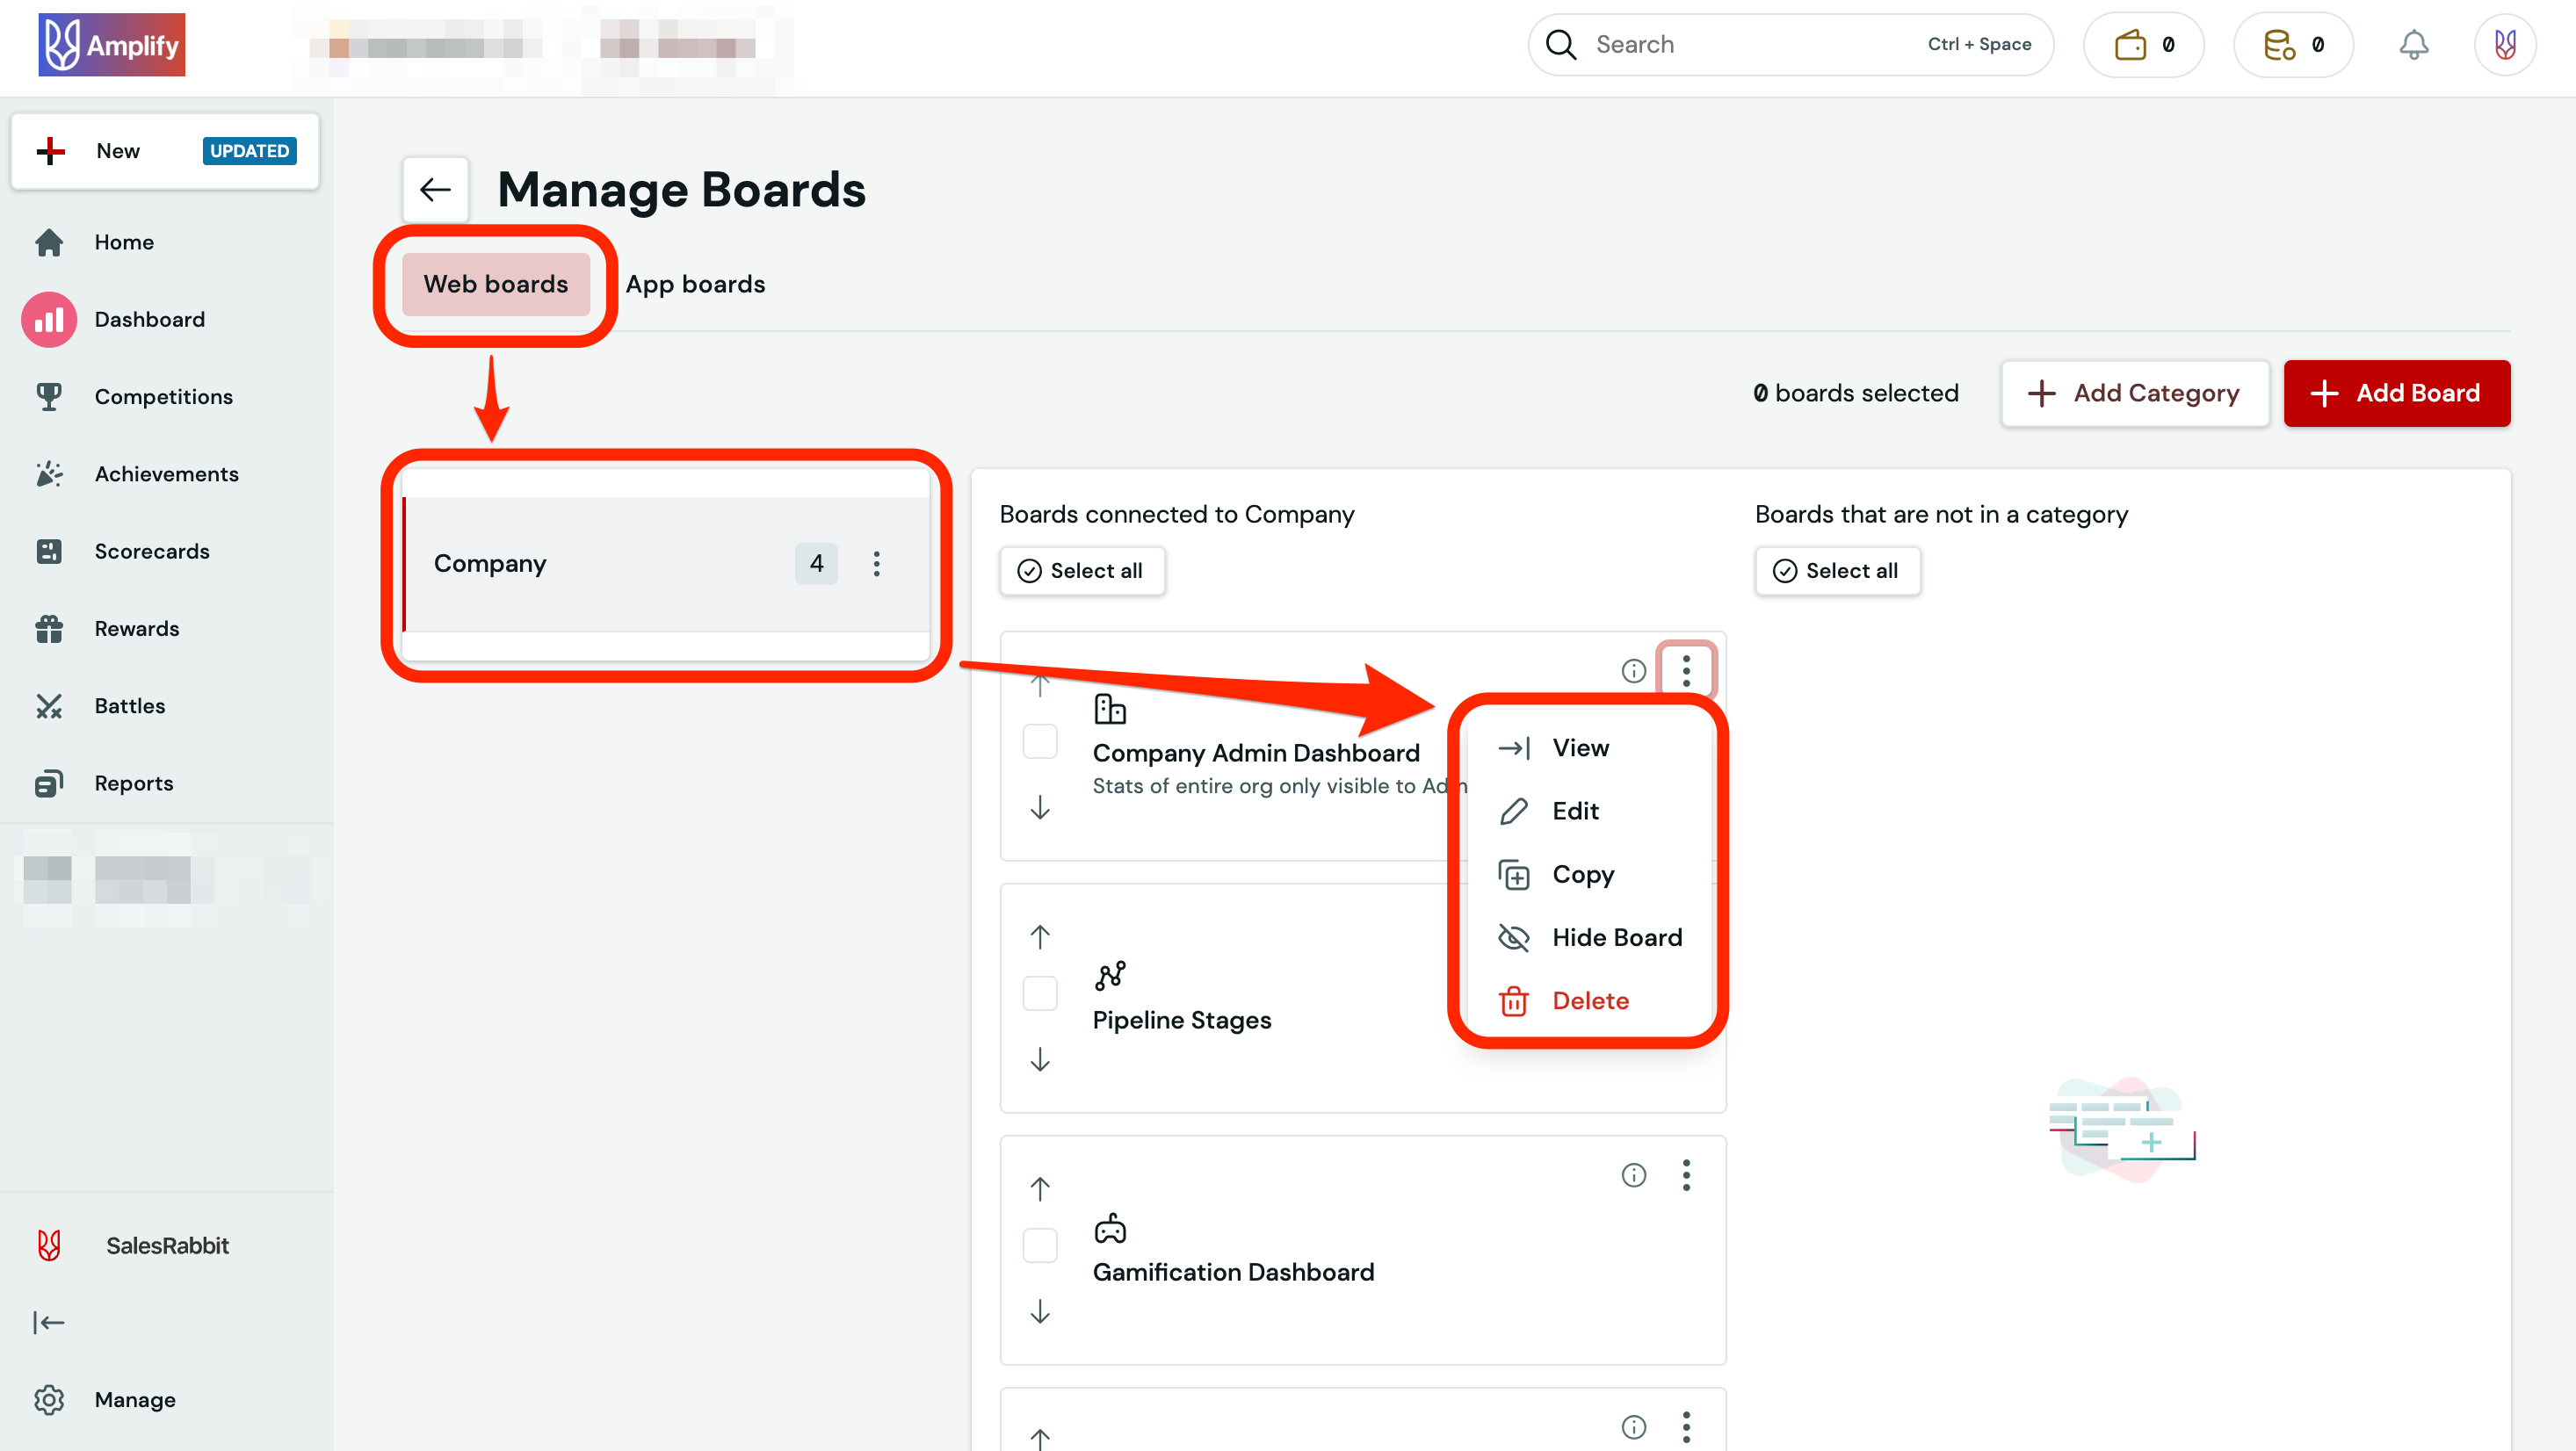
Task: Open Reports via the sidebar icon
Action: [x=49, y=783]
